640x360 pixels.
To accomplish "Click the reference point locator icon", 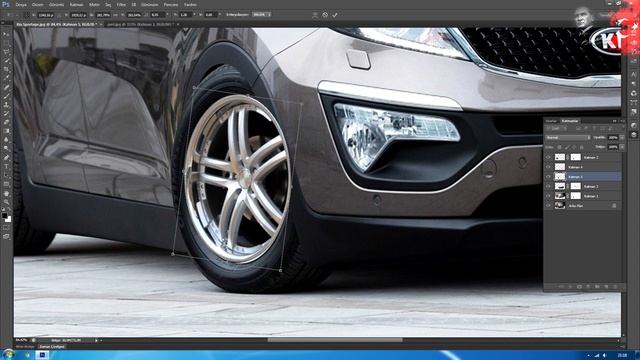I will click(27, 15).
